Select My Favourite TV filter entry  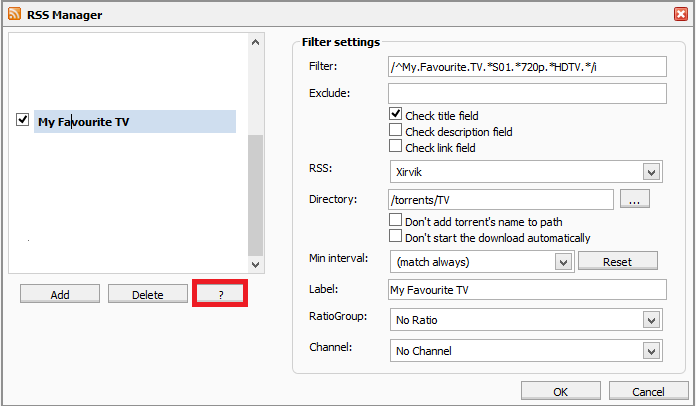pyautogui.click(x=135, y=122)
